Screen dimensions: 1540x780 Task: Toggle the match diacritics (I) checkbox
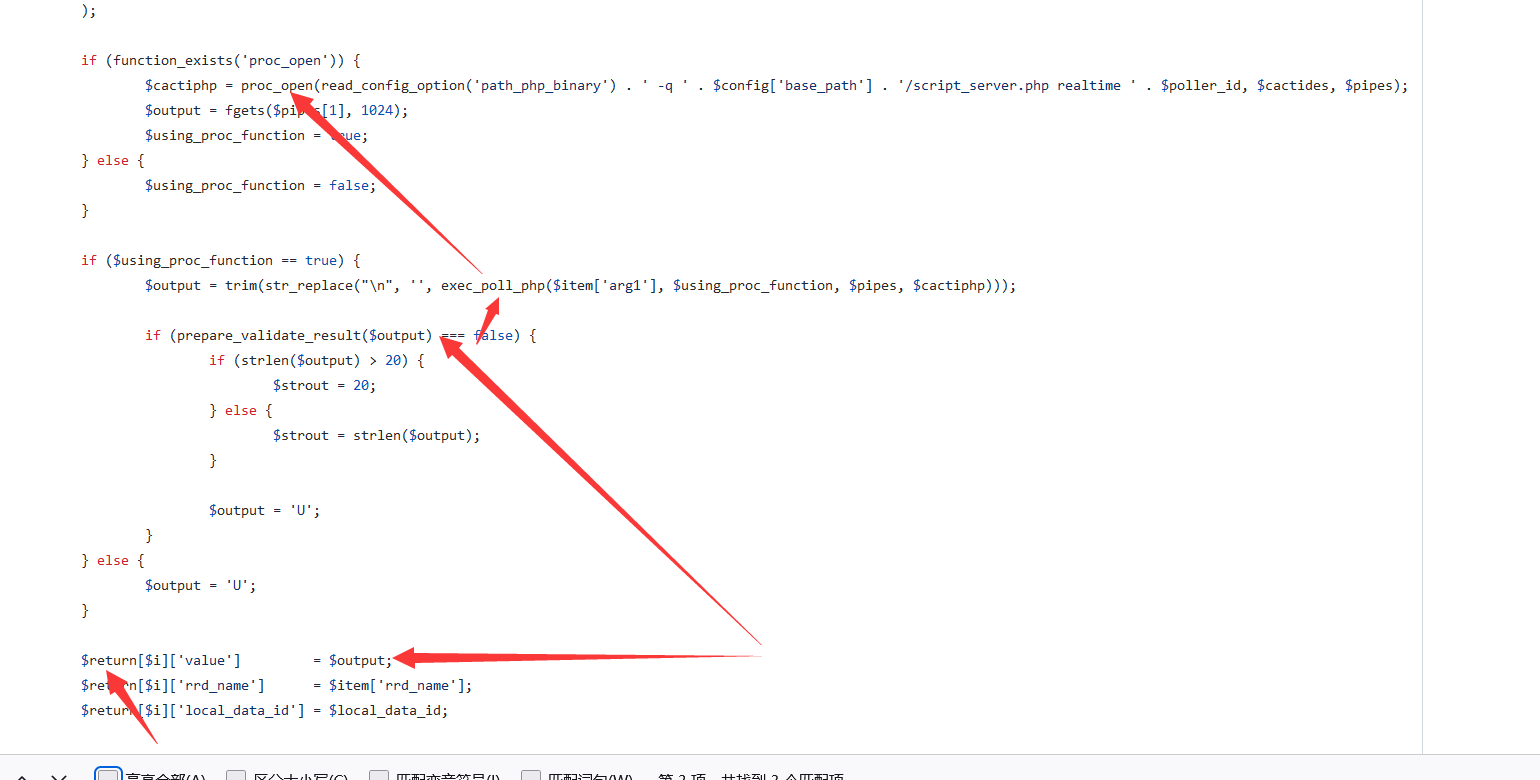(379, 777)
